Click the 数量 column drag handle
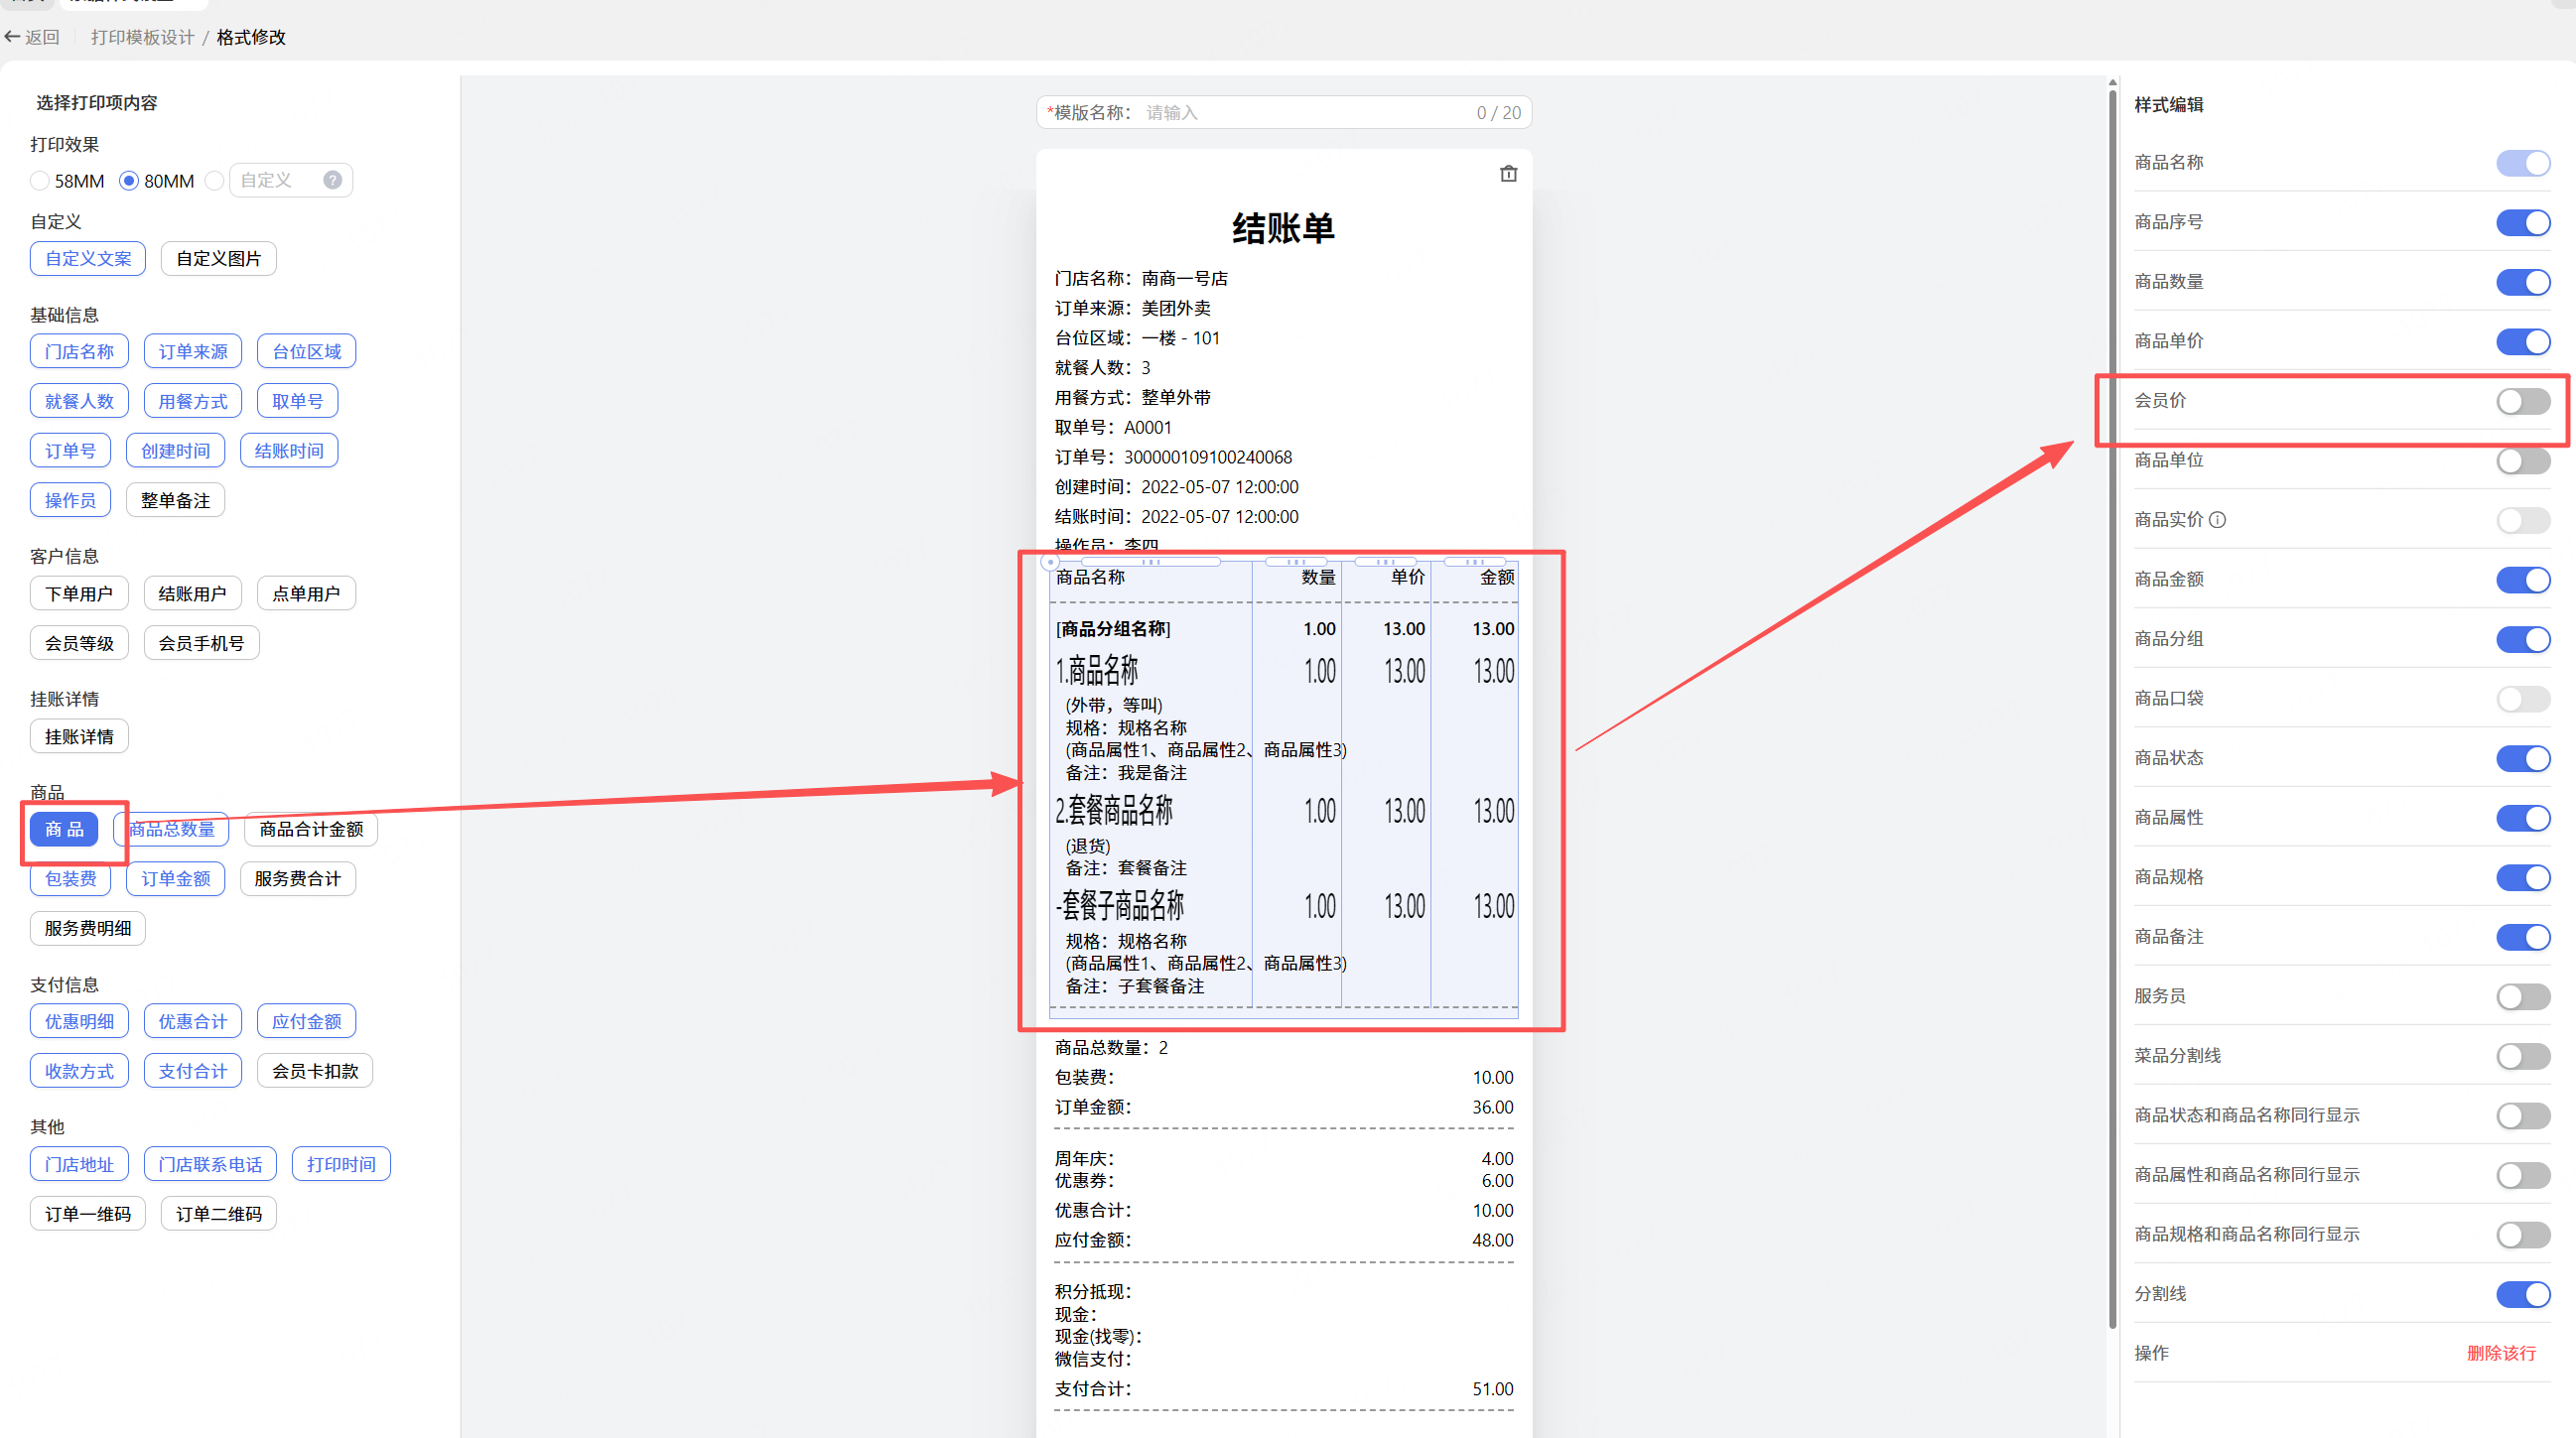Screen dimensions: 2576x1438 [1296, 562]
